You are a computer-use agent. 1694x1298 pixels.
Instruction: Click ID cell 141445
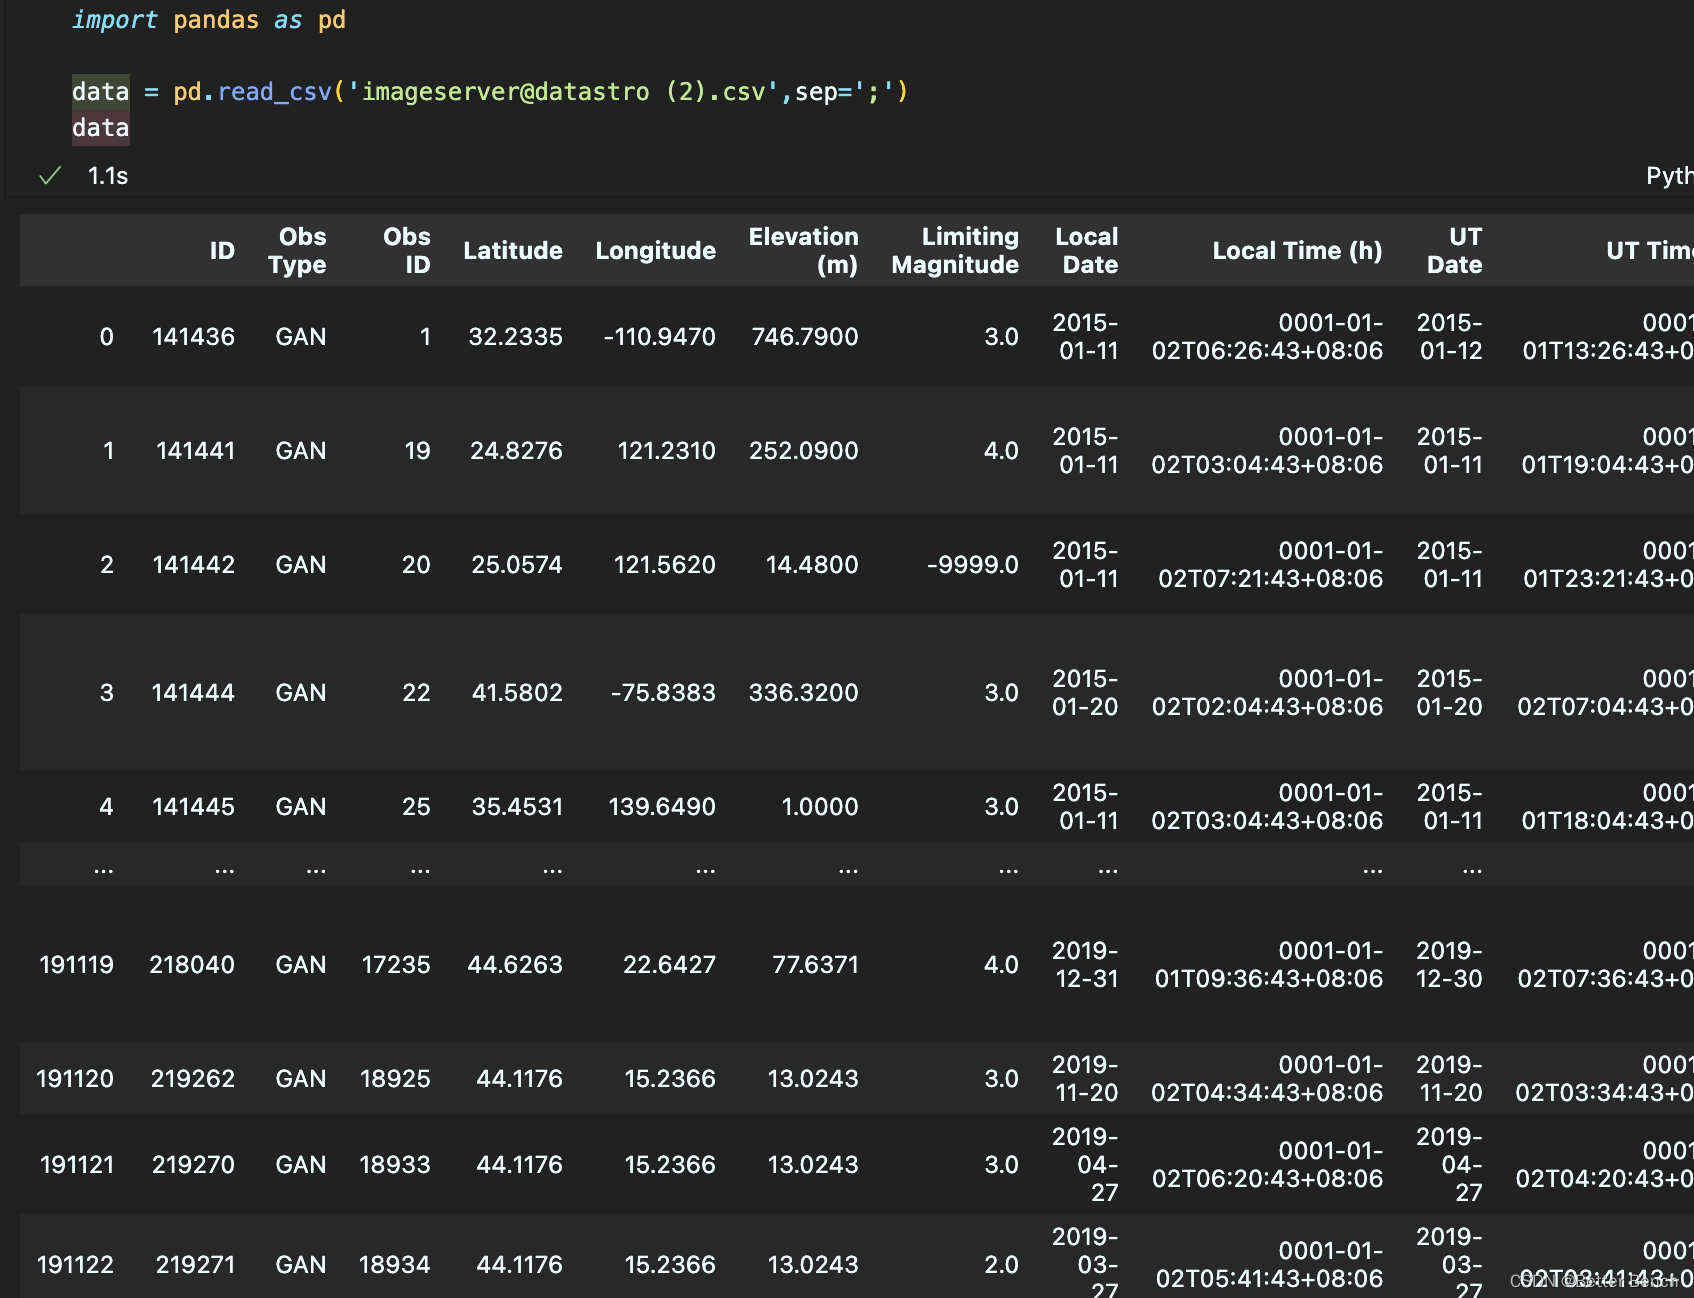tap(193, 807)
